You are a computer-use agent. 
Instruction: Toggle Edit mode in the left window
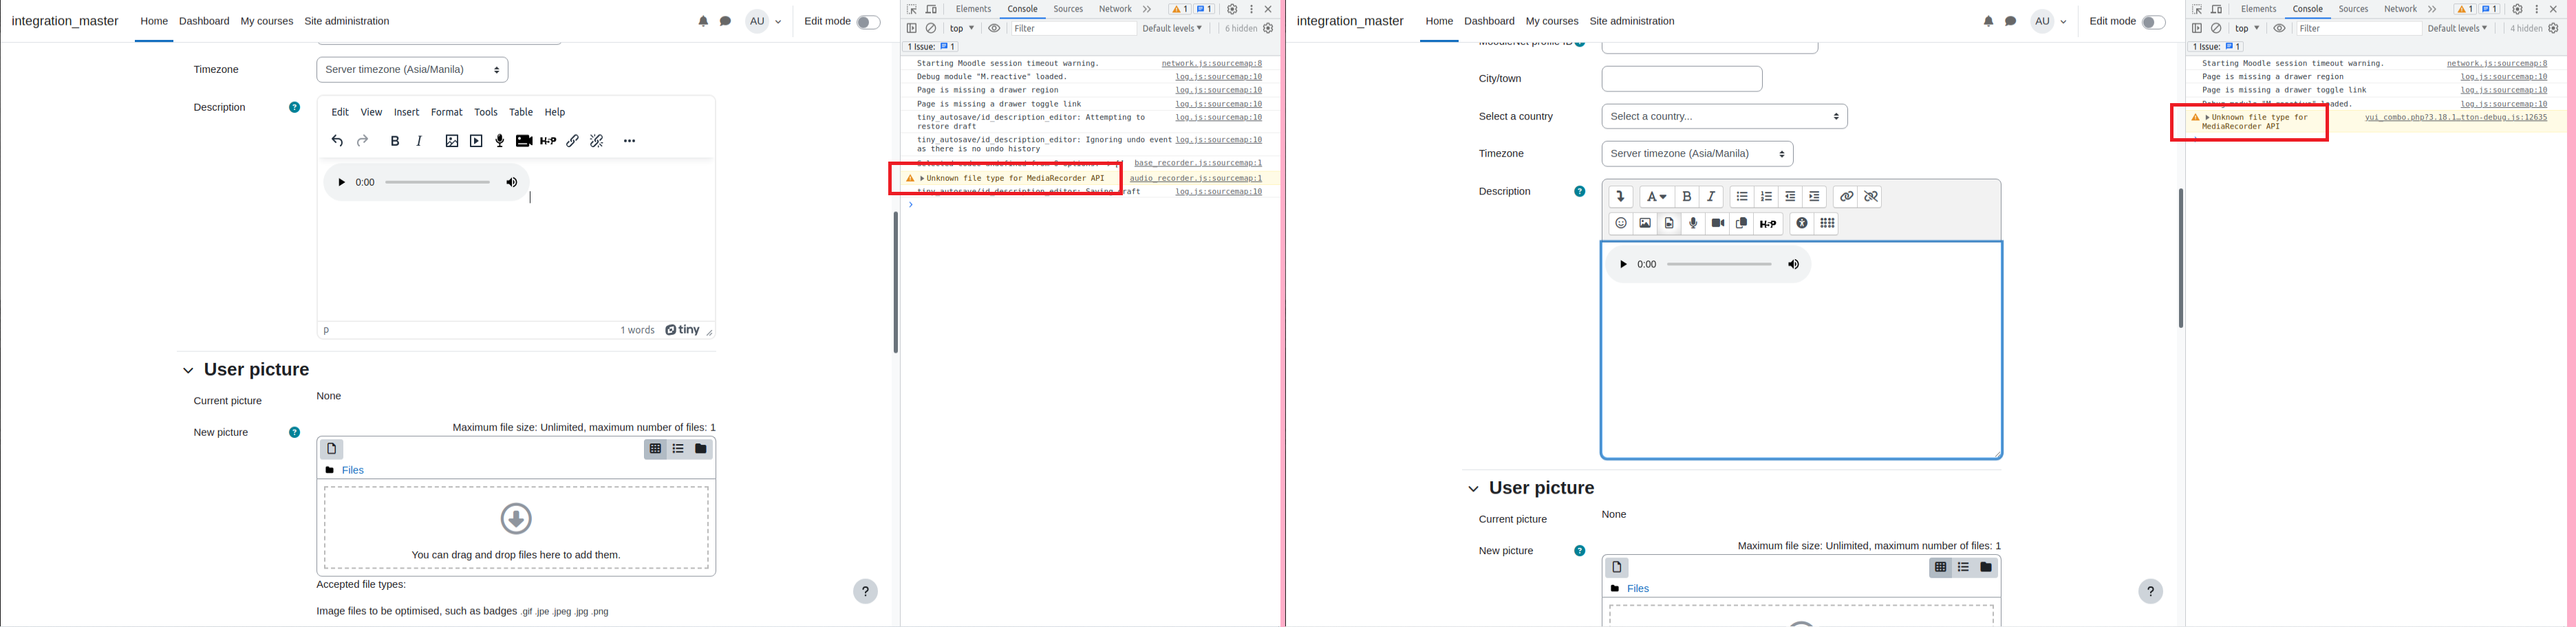[x=868, y=22]
